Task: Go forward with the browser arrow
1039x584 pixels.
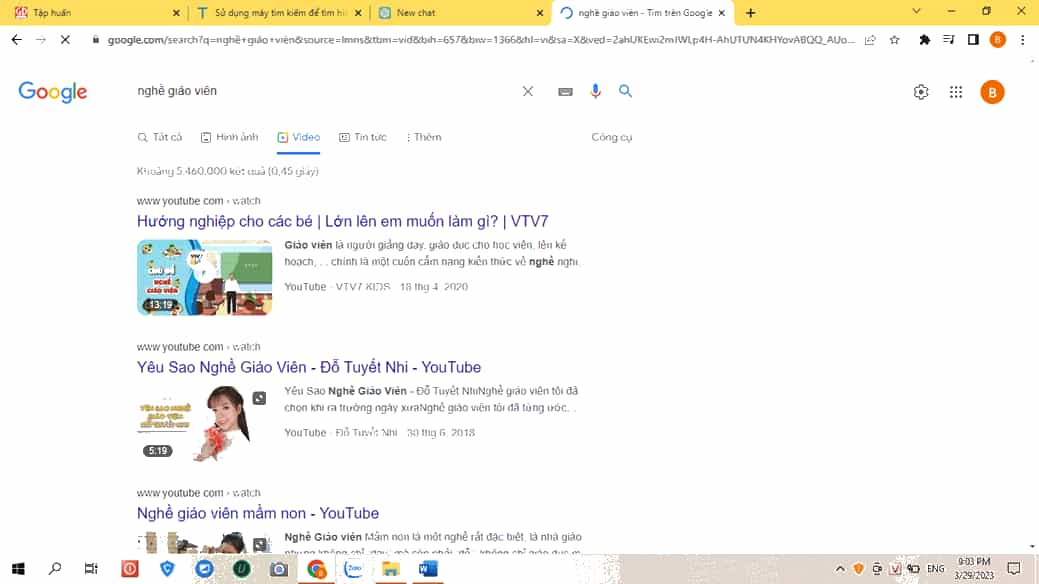Action: 40,40
